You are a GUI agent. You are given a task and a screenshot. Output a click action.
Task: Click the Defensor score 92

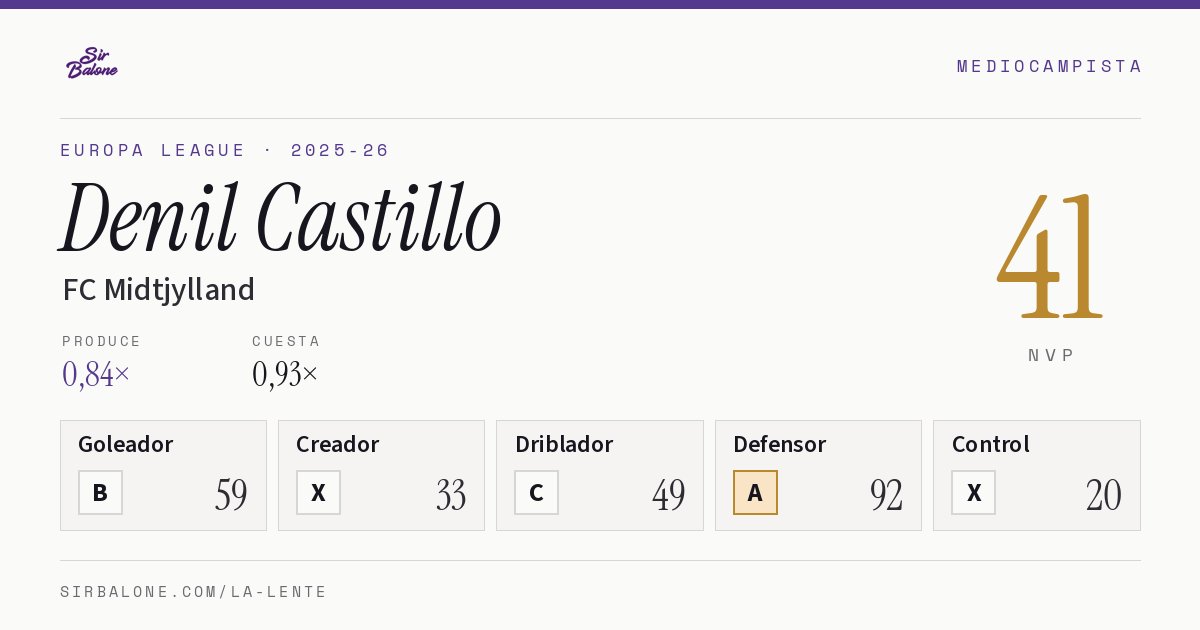click(886, 494)
